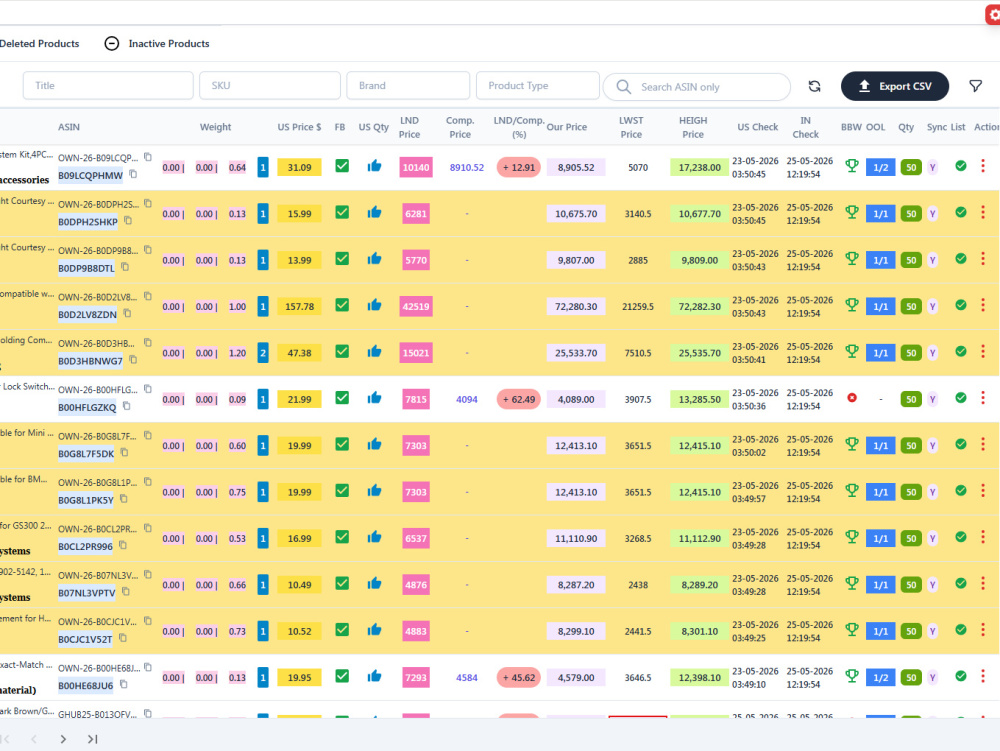Toggle FB checkbox for B0D2LV8ZDN
The width and height of the screenshot is (1000, 751).
pyautogui.click(x=342, y=305)
